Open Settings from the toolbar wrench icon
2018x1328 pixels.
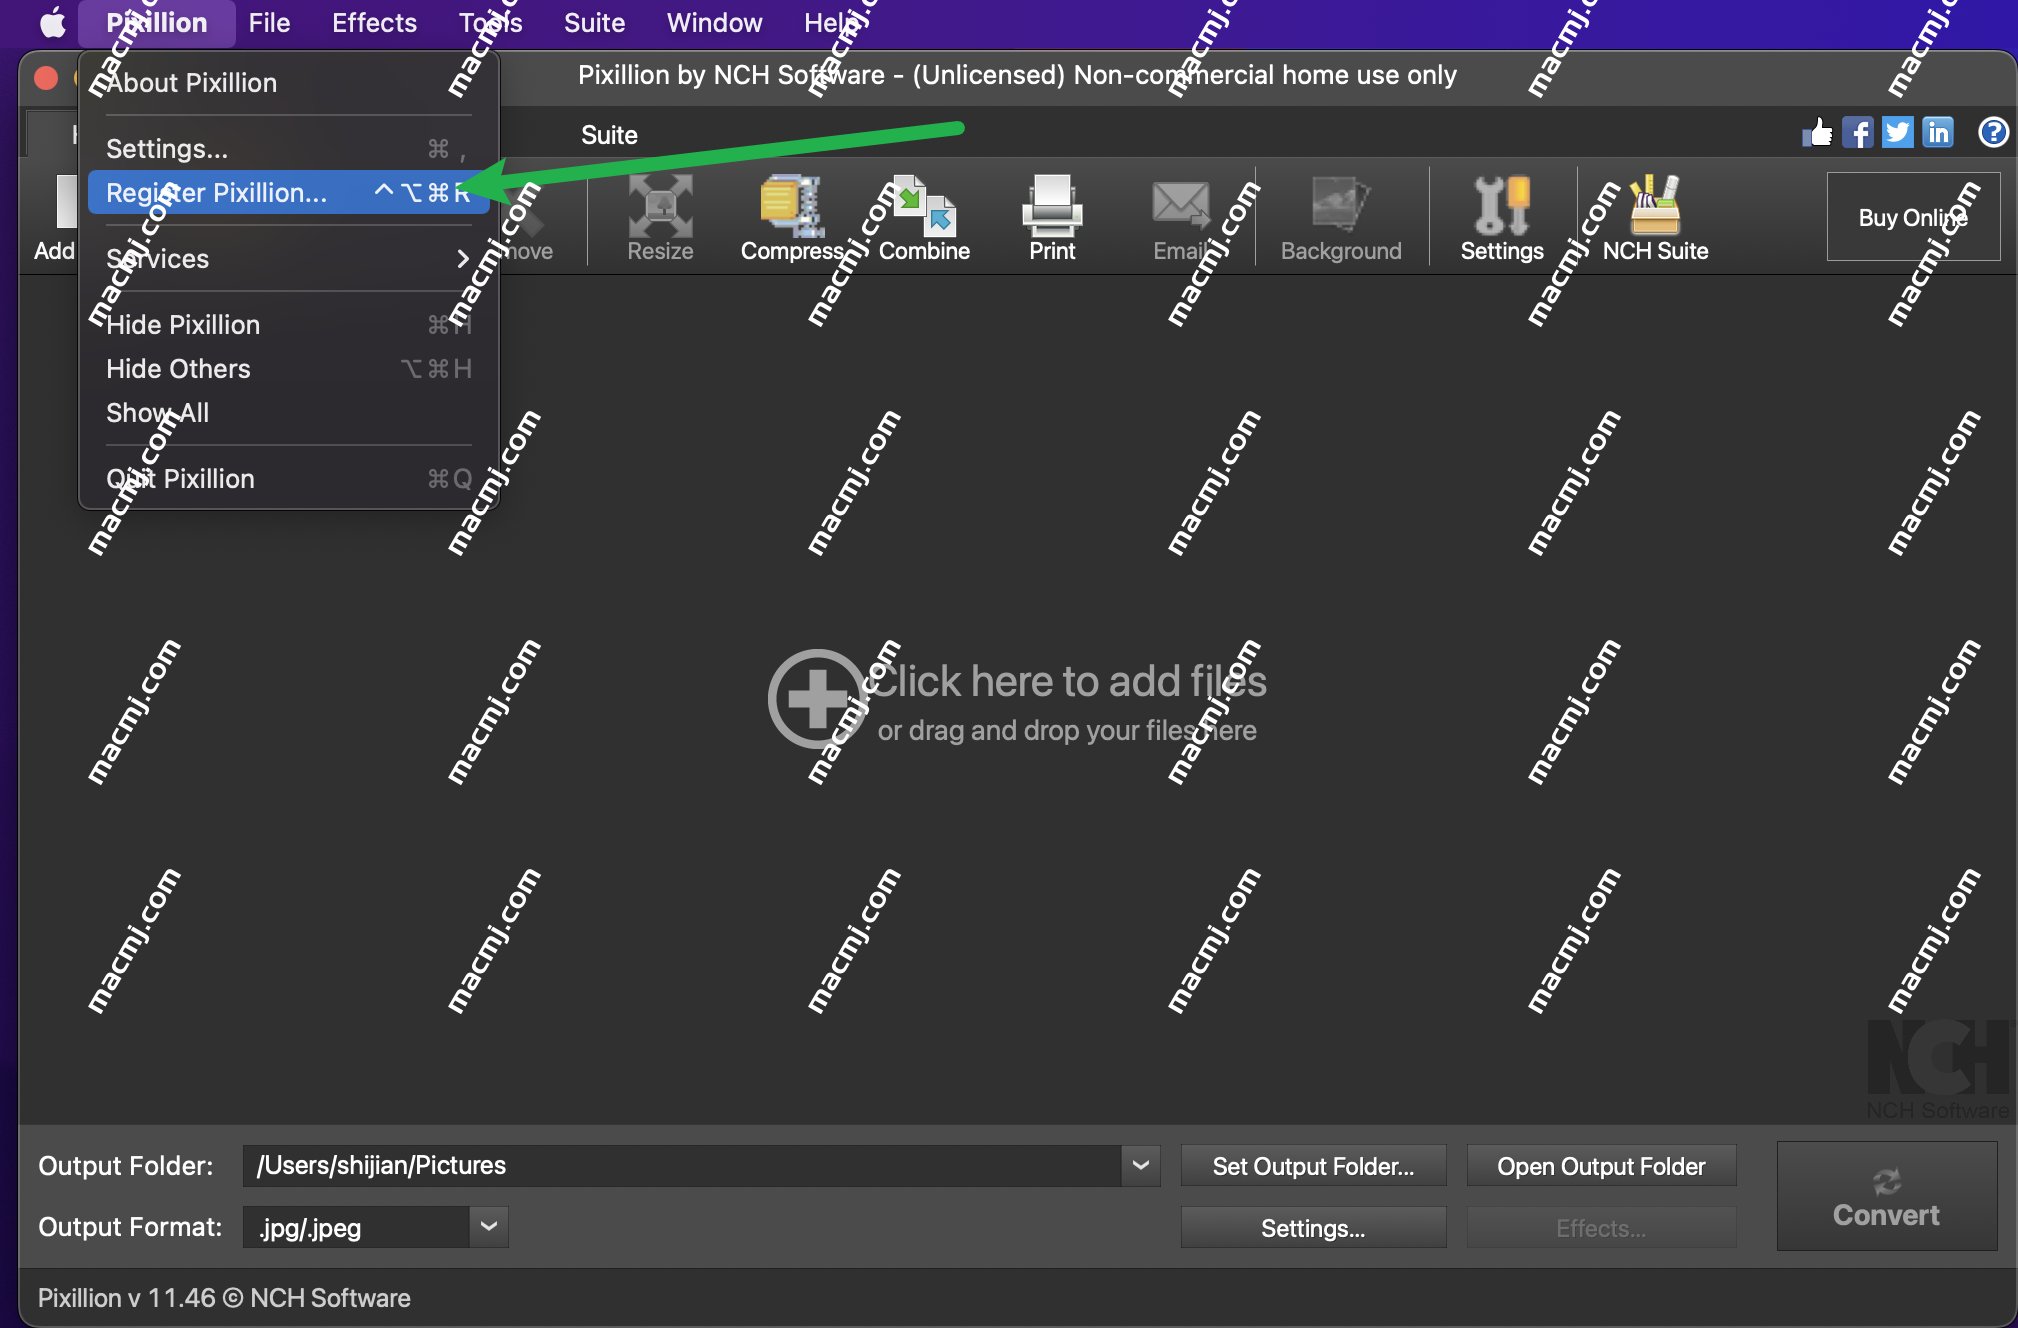click(x=1502, y=218)
